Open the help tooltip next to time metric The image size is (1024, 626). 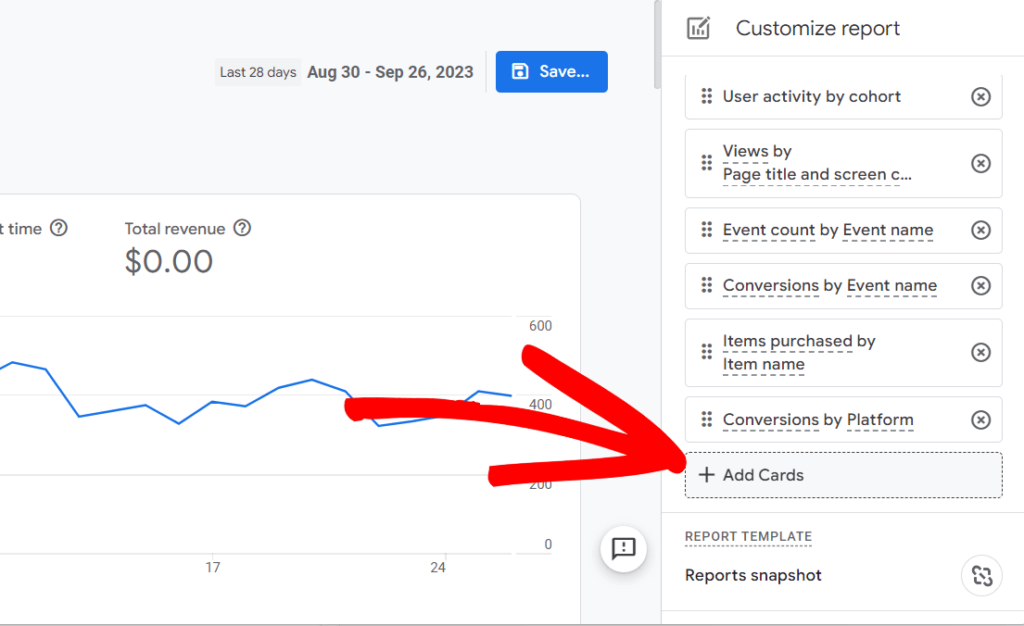pos(59,228)
